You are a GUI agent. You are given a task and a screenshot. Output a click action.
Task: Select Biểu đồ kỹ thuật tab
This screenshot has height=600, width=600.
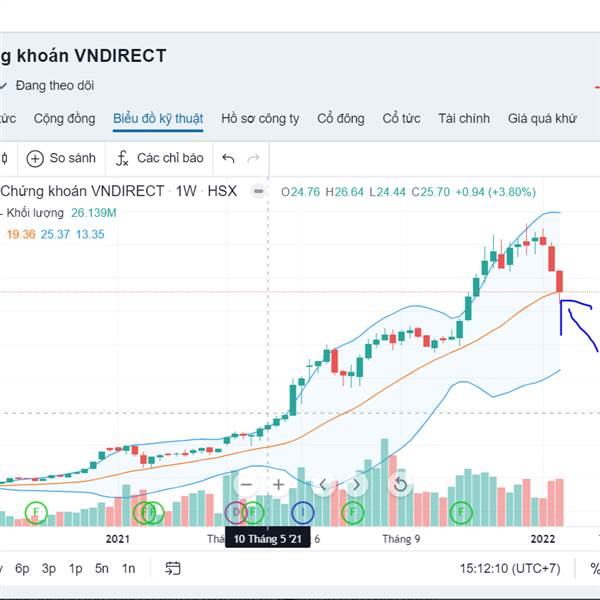[x=158, y=119]
